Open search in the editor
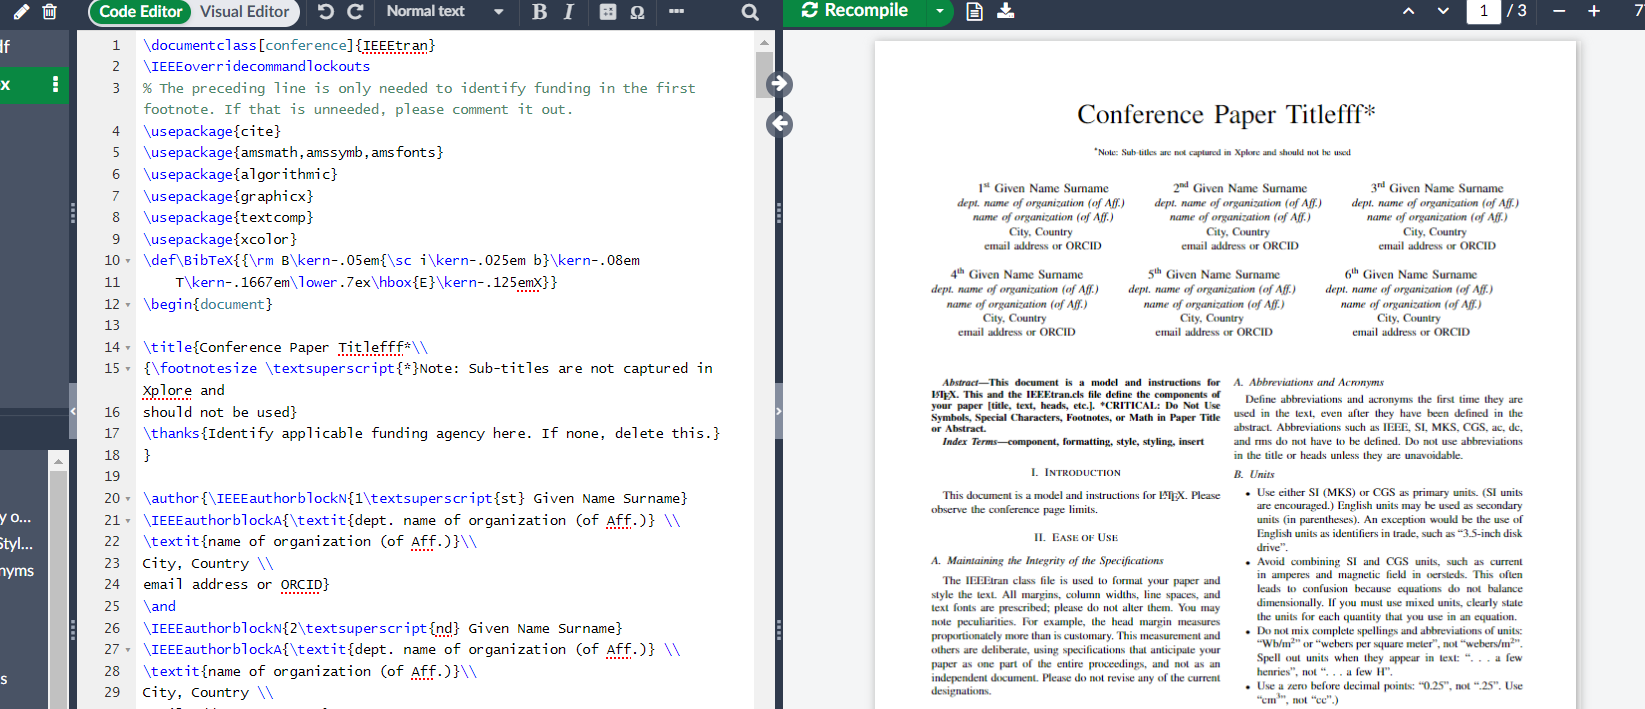This screenshot has height=709, width=1645. pos(750,12)
